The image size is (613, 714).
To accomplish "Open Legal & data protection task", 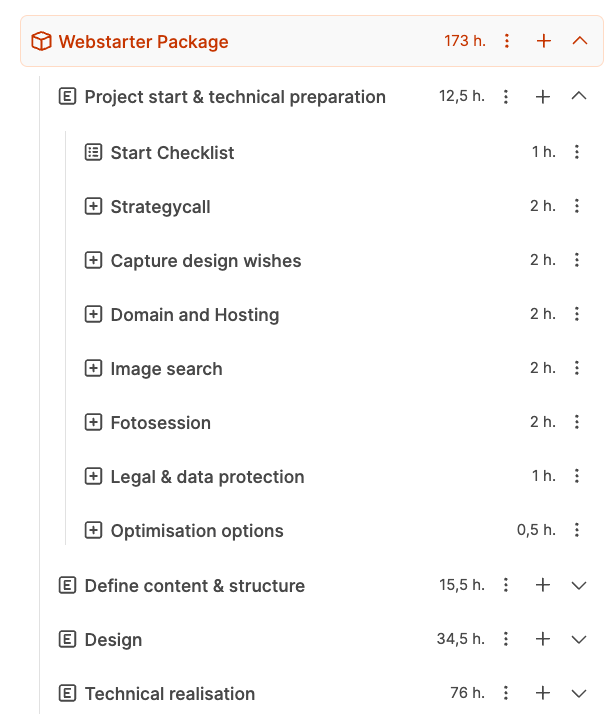I will point(207,477).
